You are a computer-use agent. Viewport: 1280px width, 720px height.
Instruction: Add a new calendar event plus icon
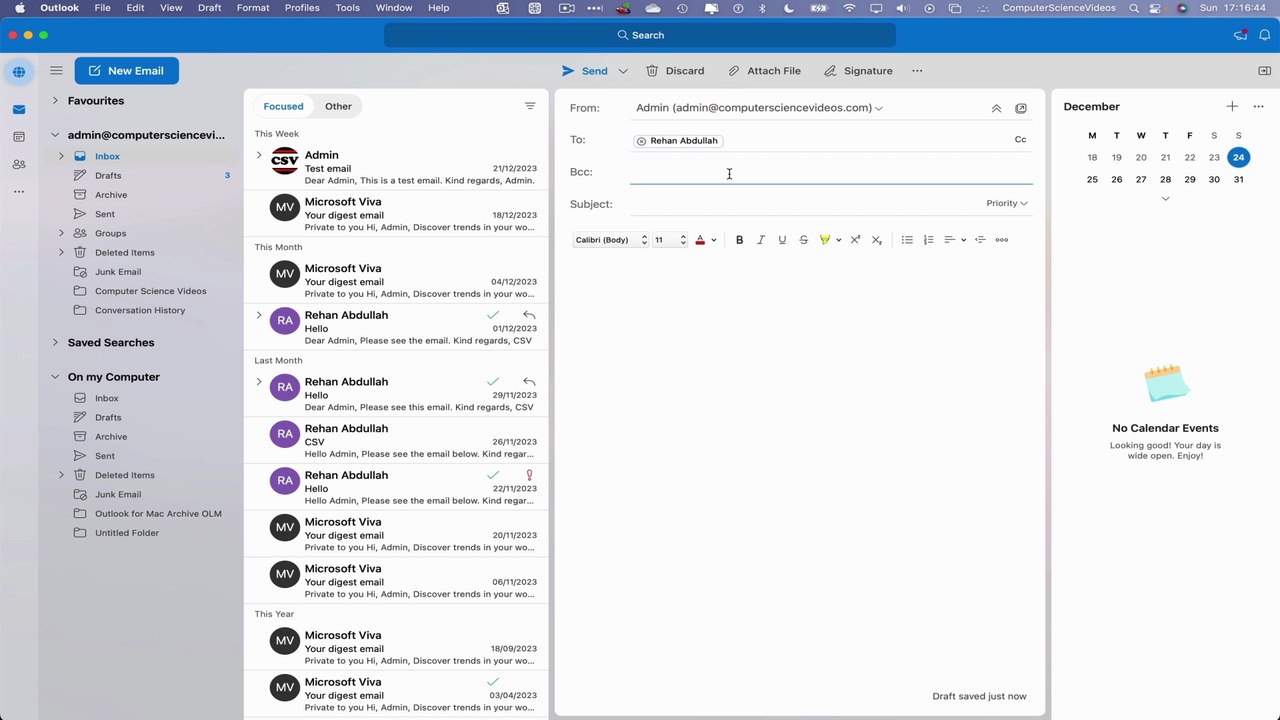(x=1232, y=107)
